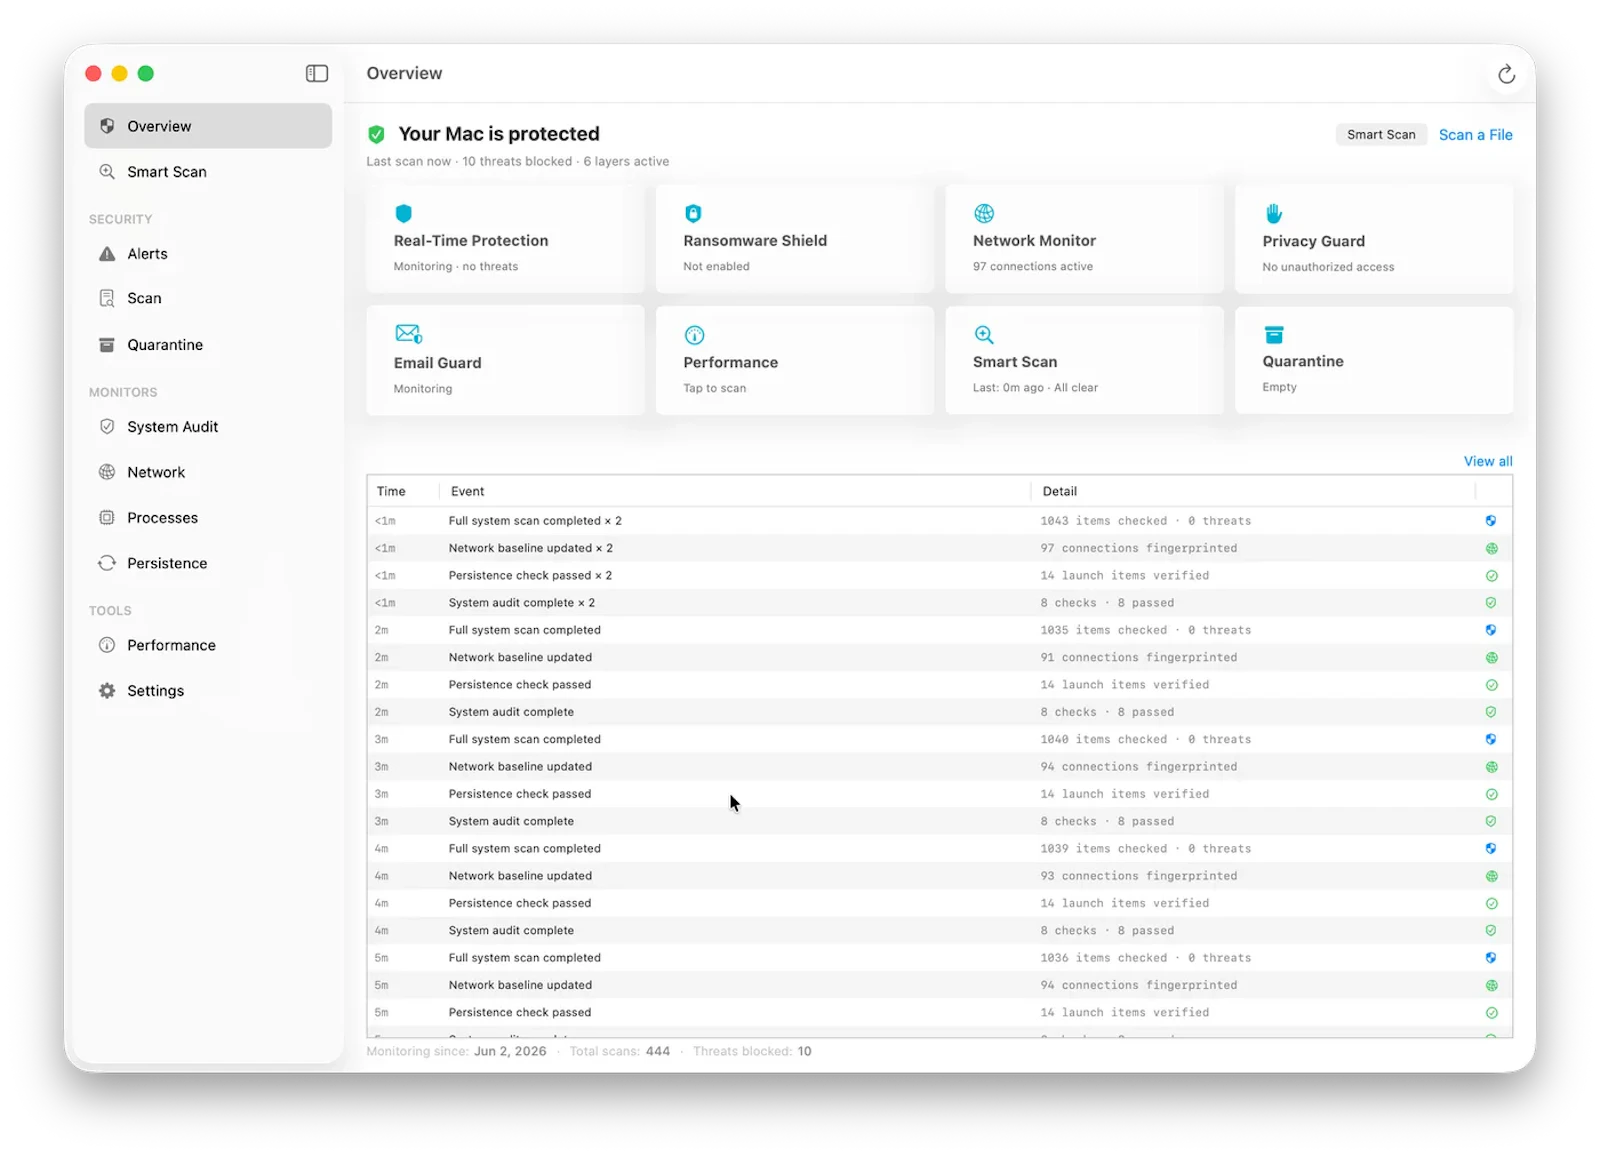The width and height of the screenshot is (1600, 1157).
Task: Click 'Last: 0m ago · All clear' text
Action: (1035, 388)
